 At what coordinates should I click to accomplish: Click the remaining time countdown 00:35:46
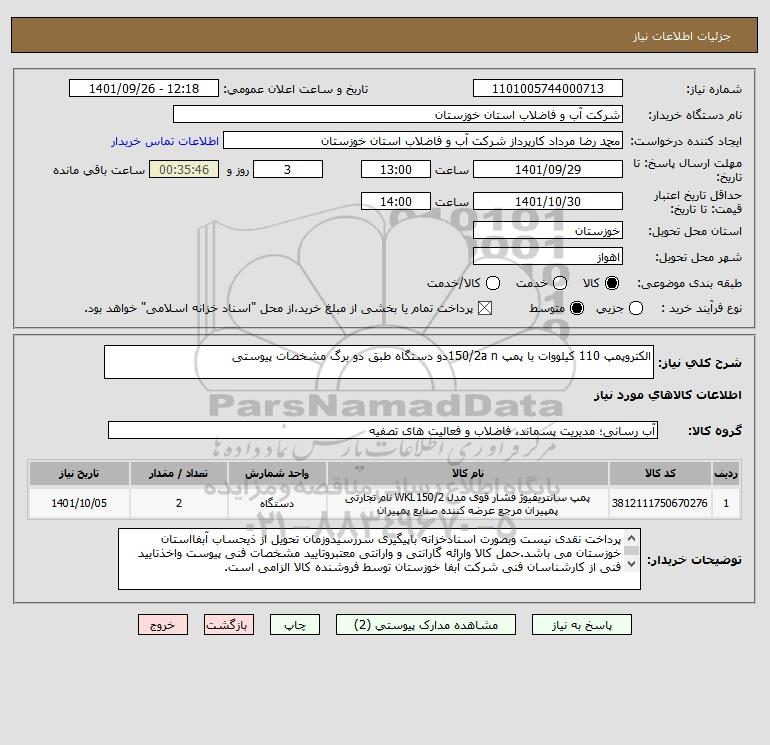point(184,169)
